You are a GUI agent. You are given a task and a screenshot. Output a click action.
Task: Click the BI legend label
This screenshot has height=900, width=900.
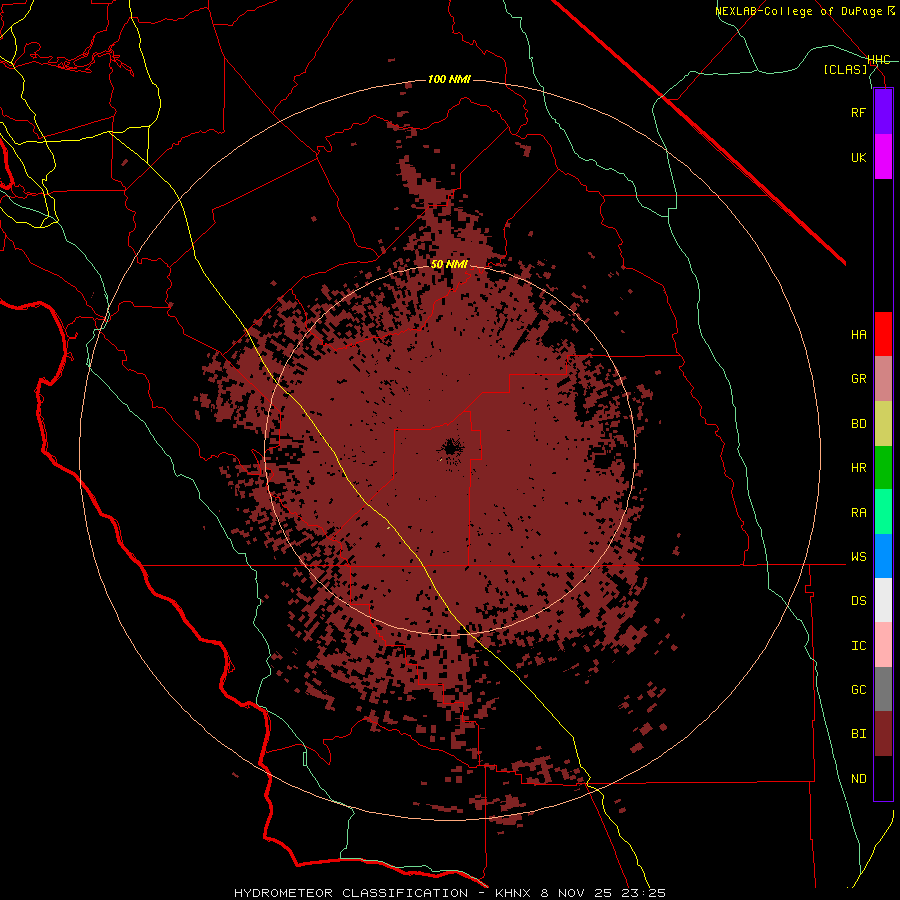coord(859,734)
